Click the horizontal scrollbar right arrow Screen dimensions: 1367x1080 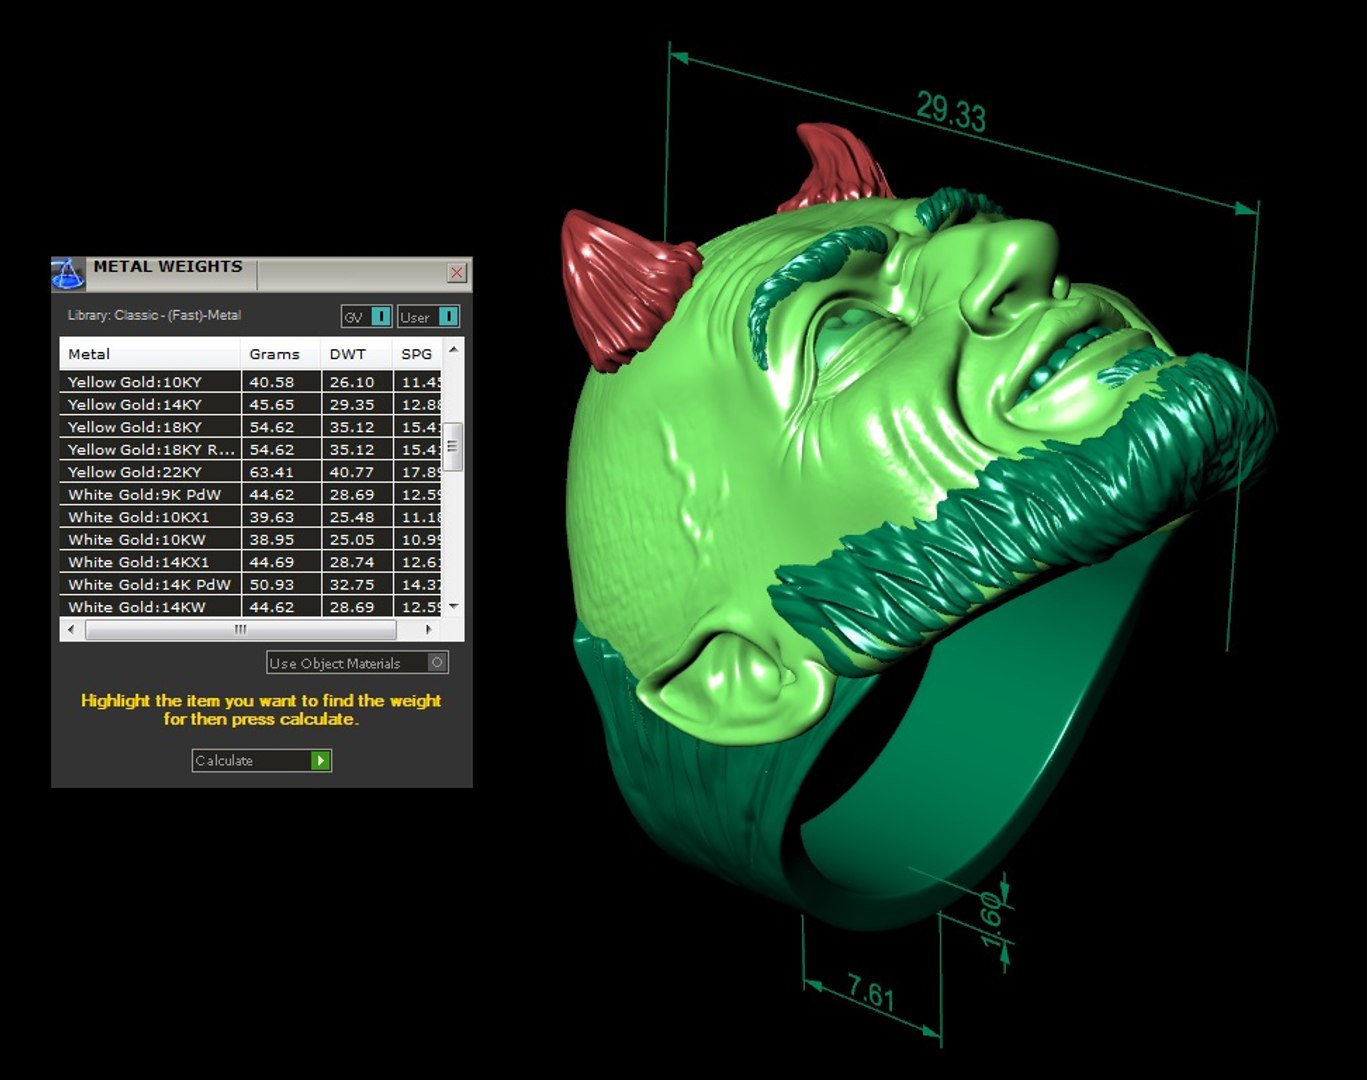428,629
